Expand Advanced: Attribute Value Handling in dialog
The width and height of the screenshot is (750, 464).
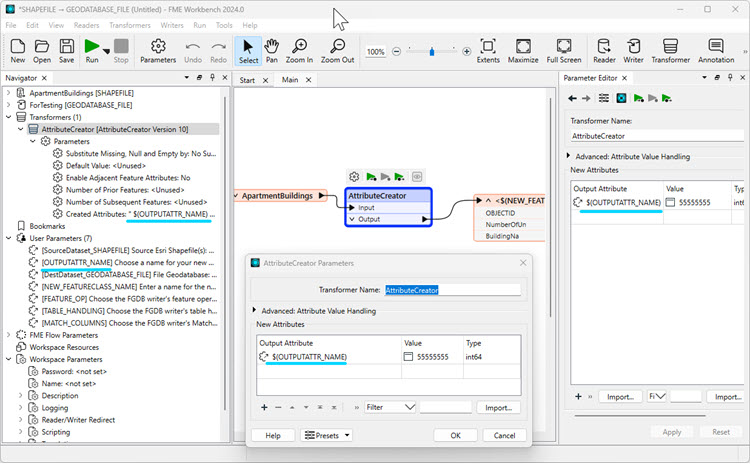[x=254, y=310]
